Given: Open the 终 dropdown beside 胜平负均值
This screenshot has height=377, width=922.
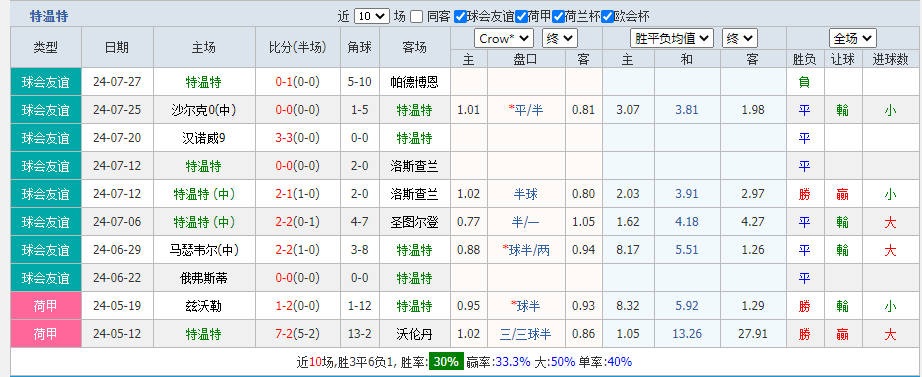Looking at the screenshot, I should coord(740,39).
